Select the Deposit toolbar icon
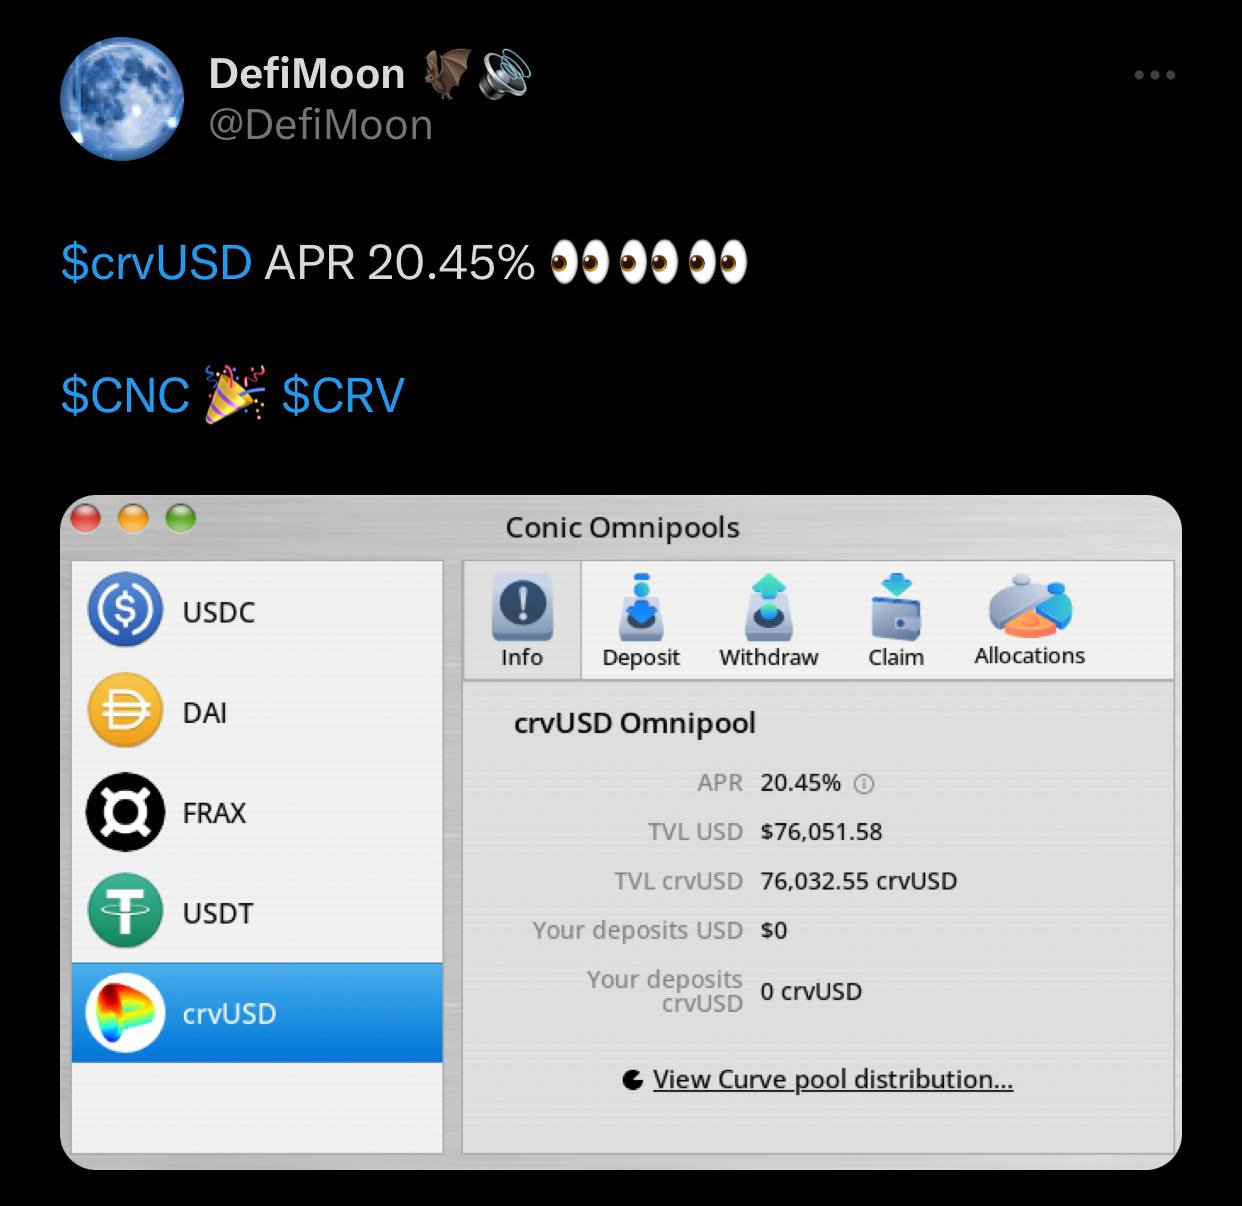The width and height of the screenshot is (1242, 1206). click(641, 606)
